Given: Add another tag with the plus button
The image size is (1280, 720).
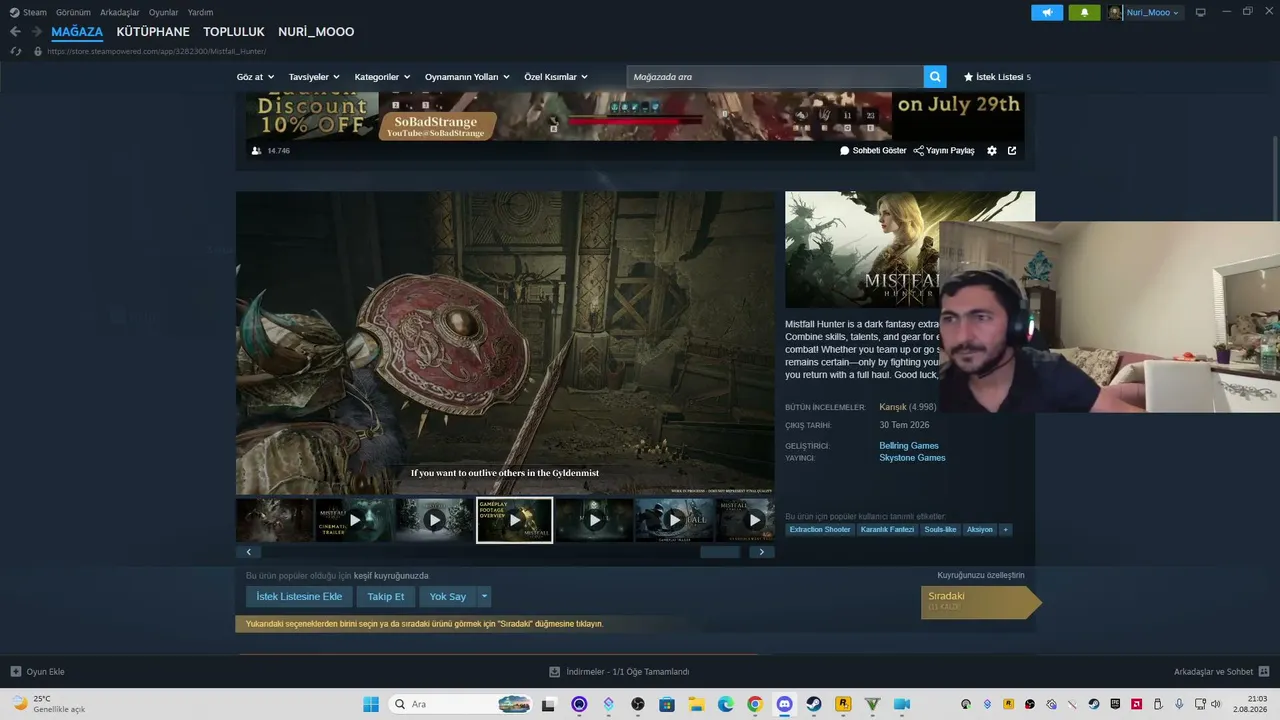Looking at the screenshot, I should (x=1005, y=529).
